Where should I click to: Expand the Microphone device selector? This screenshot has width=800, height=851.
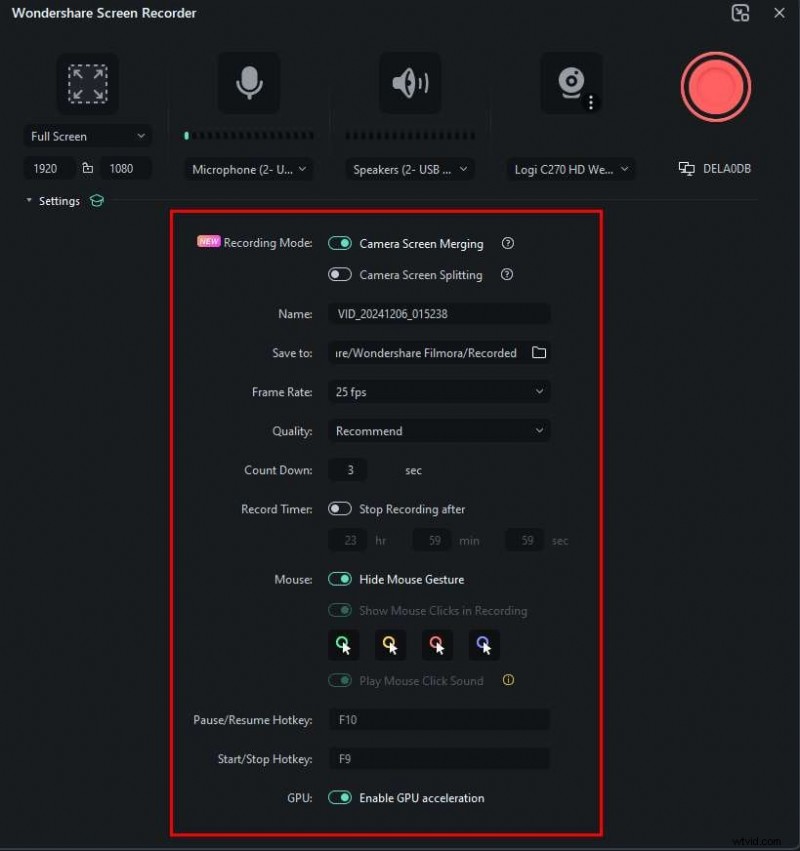[x=247, y=169]
